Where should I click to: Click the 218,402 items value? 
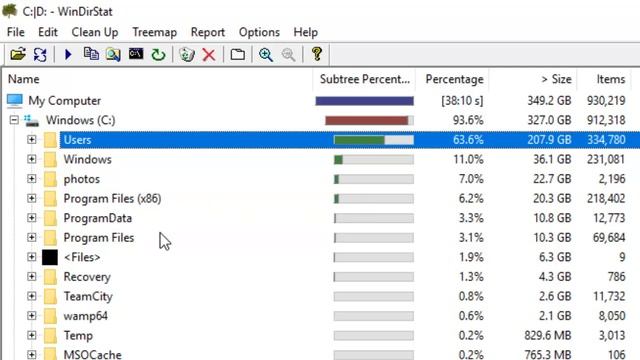pos(606,198)
